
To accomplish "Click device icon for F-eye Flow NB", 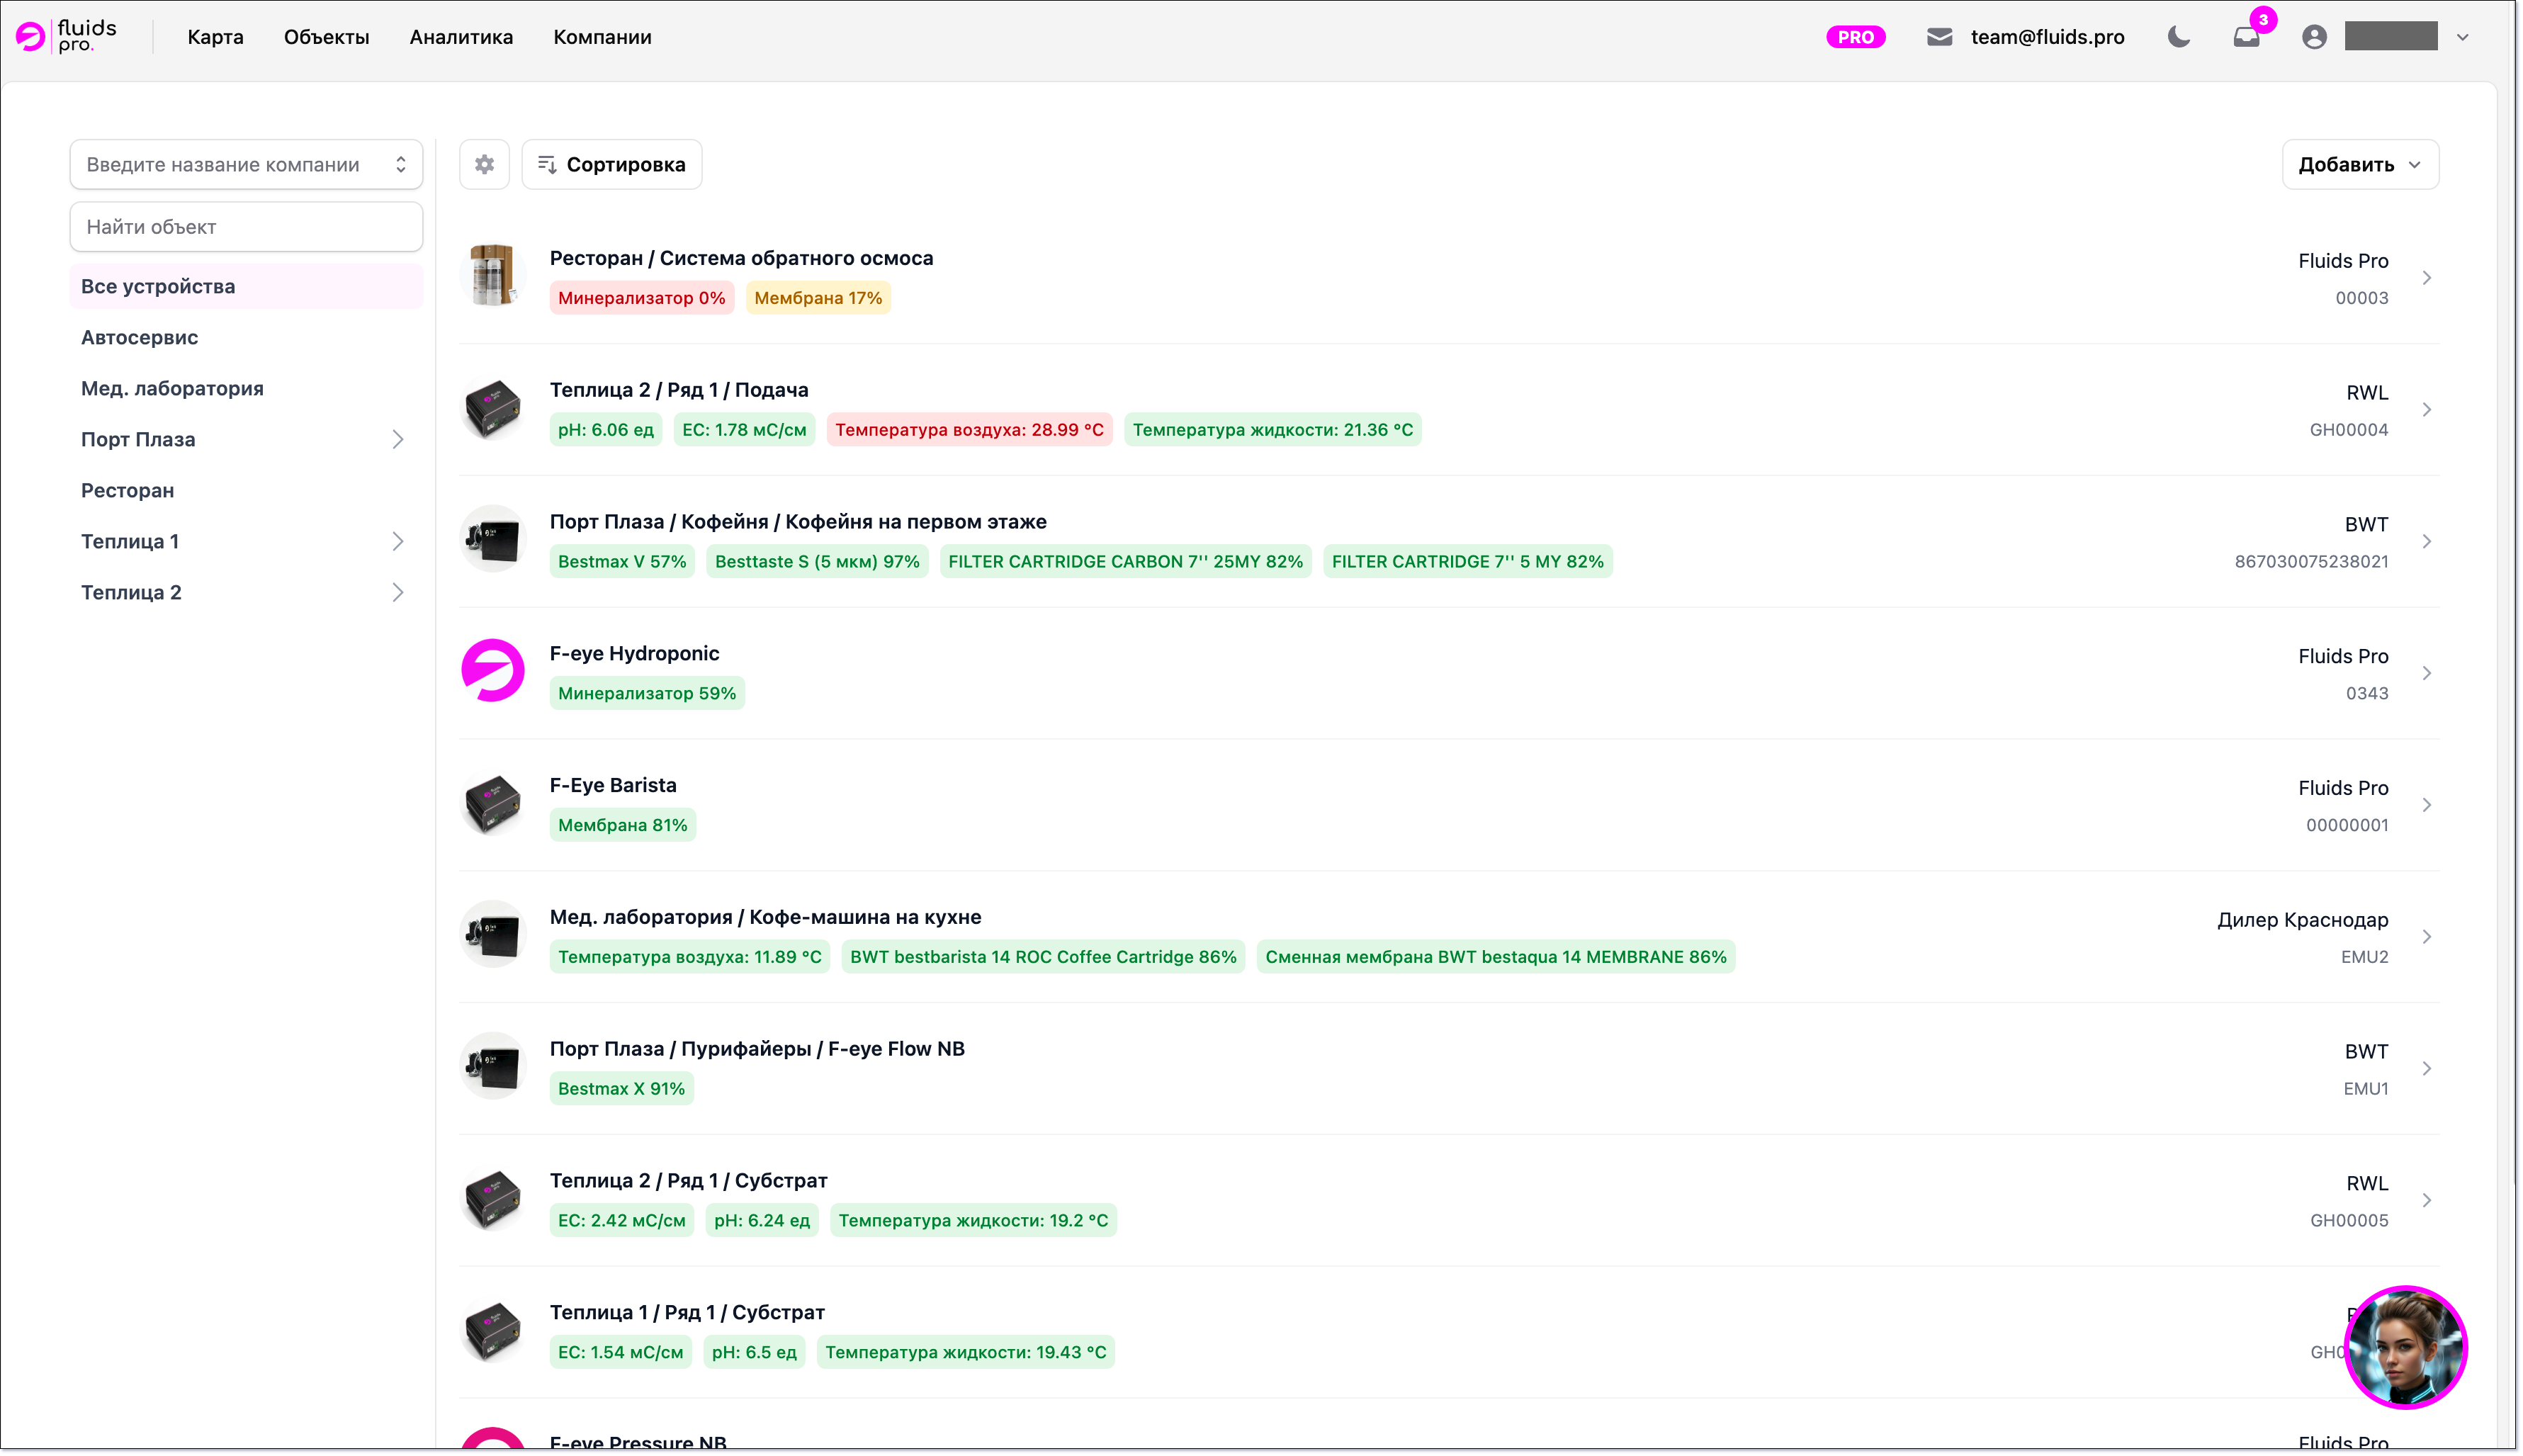I will click(492, 1067).
